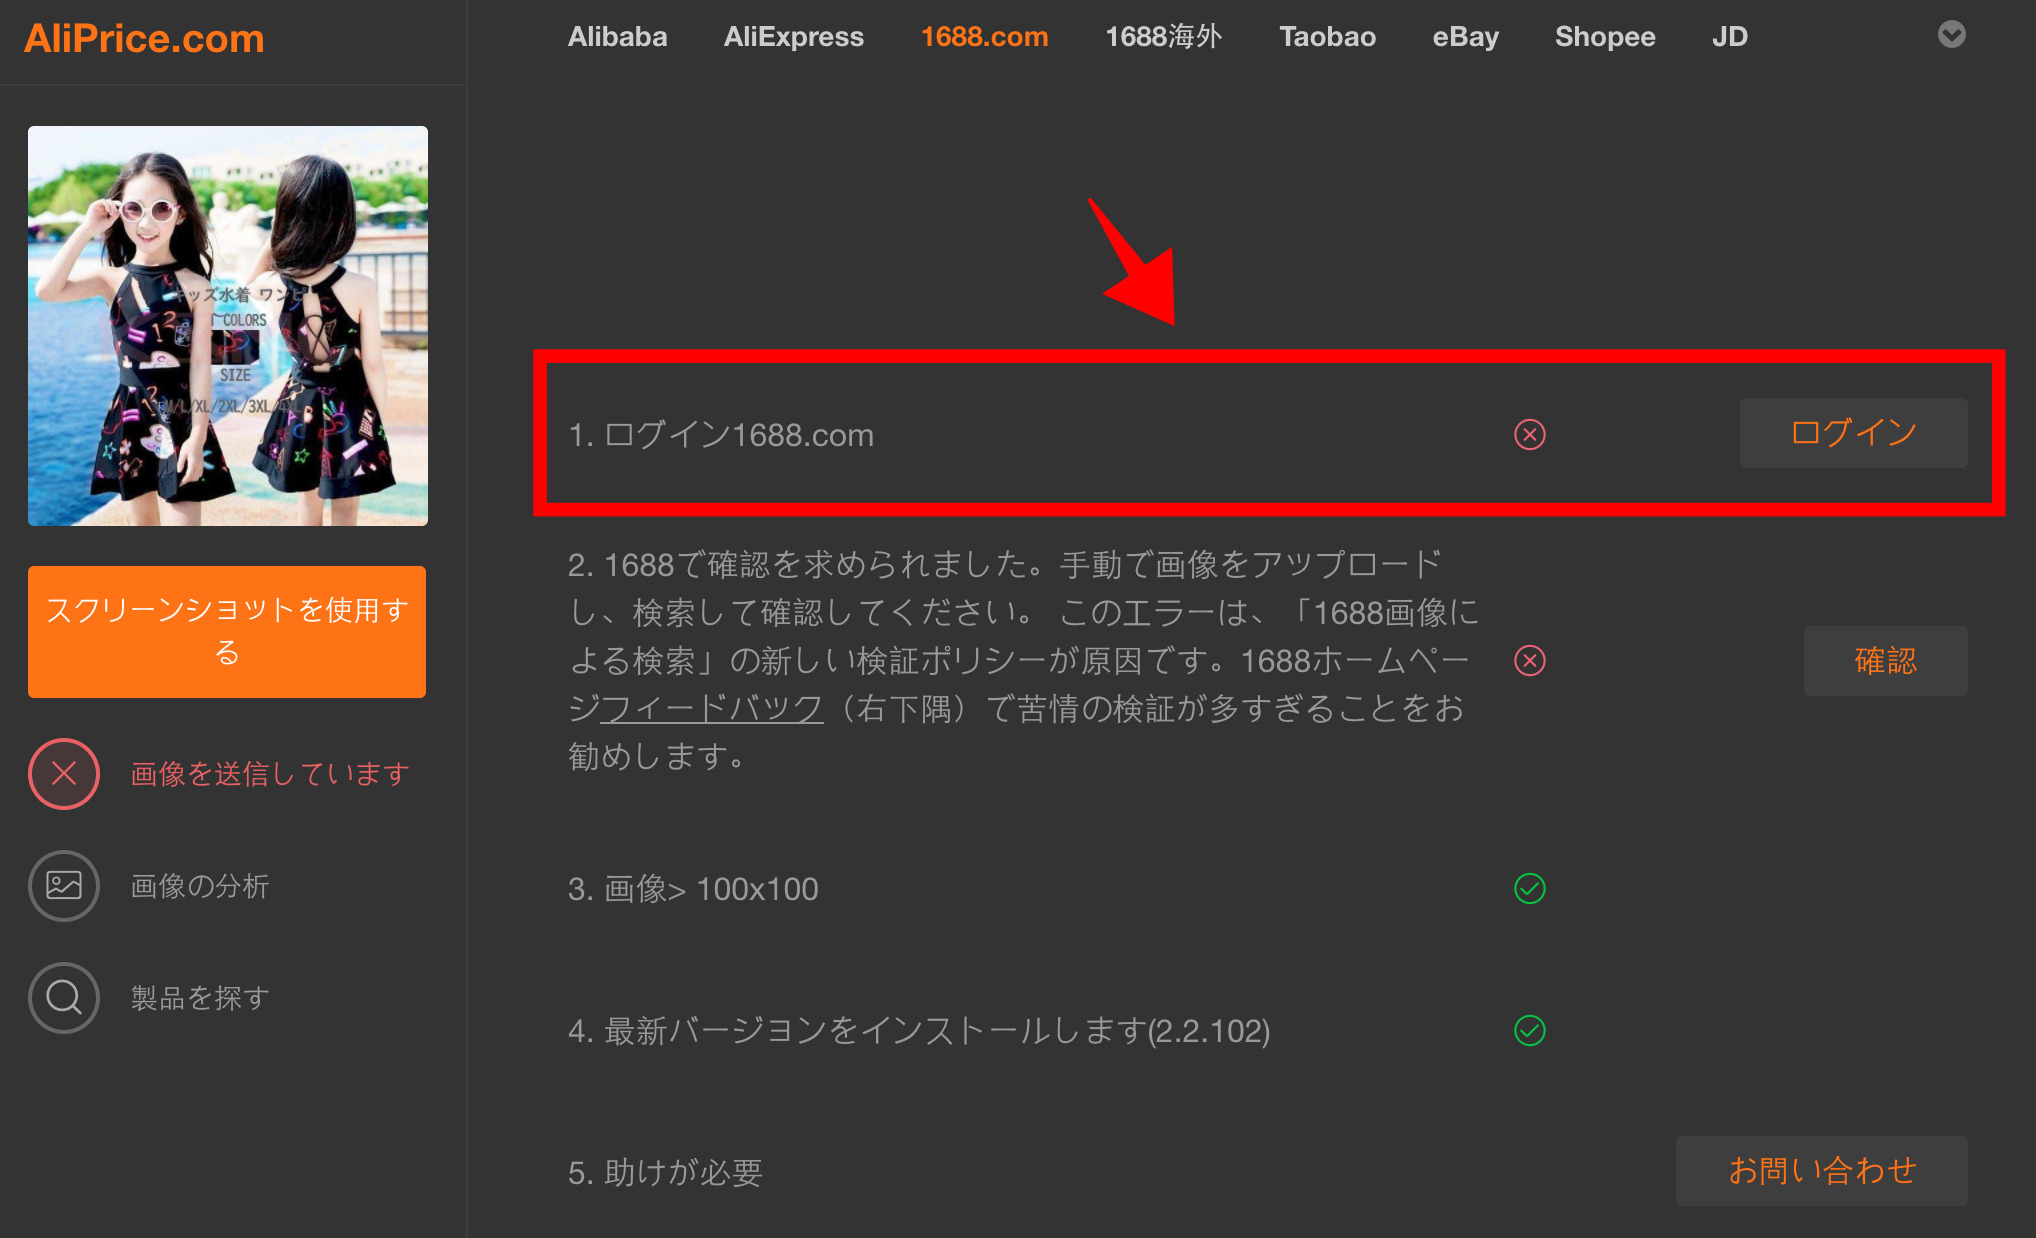Screen dimensions: 2036x1238
Task: Click 画像> 100x100 step text
Action: (693, 889)
